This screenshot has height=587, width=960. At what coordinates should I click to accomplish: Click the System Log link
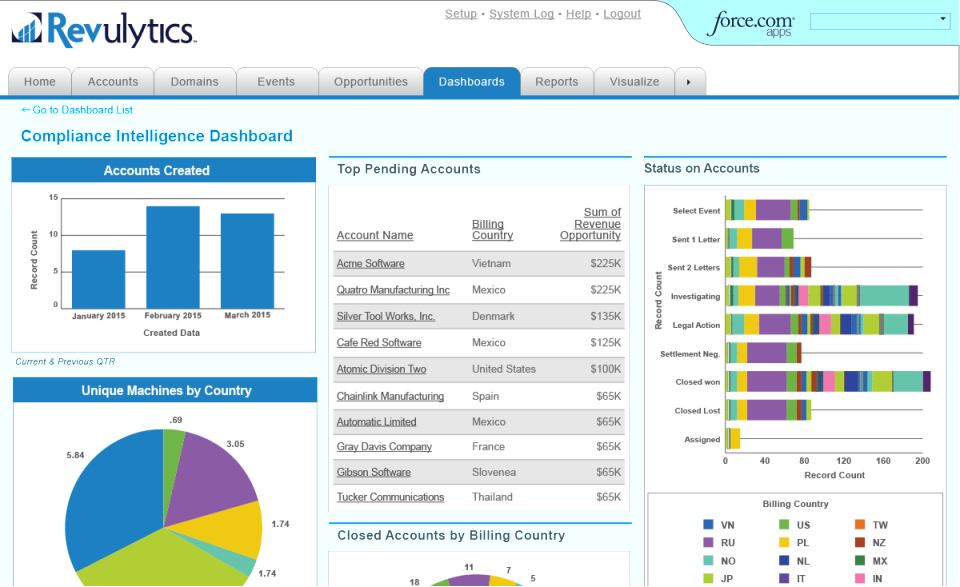(x=521, y=13)
